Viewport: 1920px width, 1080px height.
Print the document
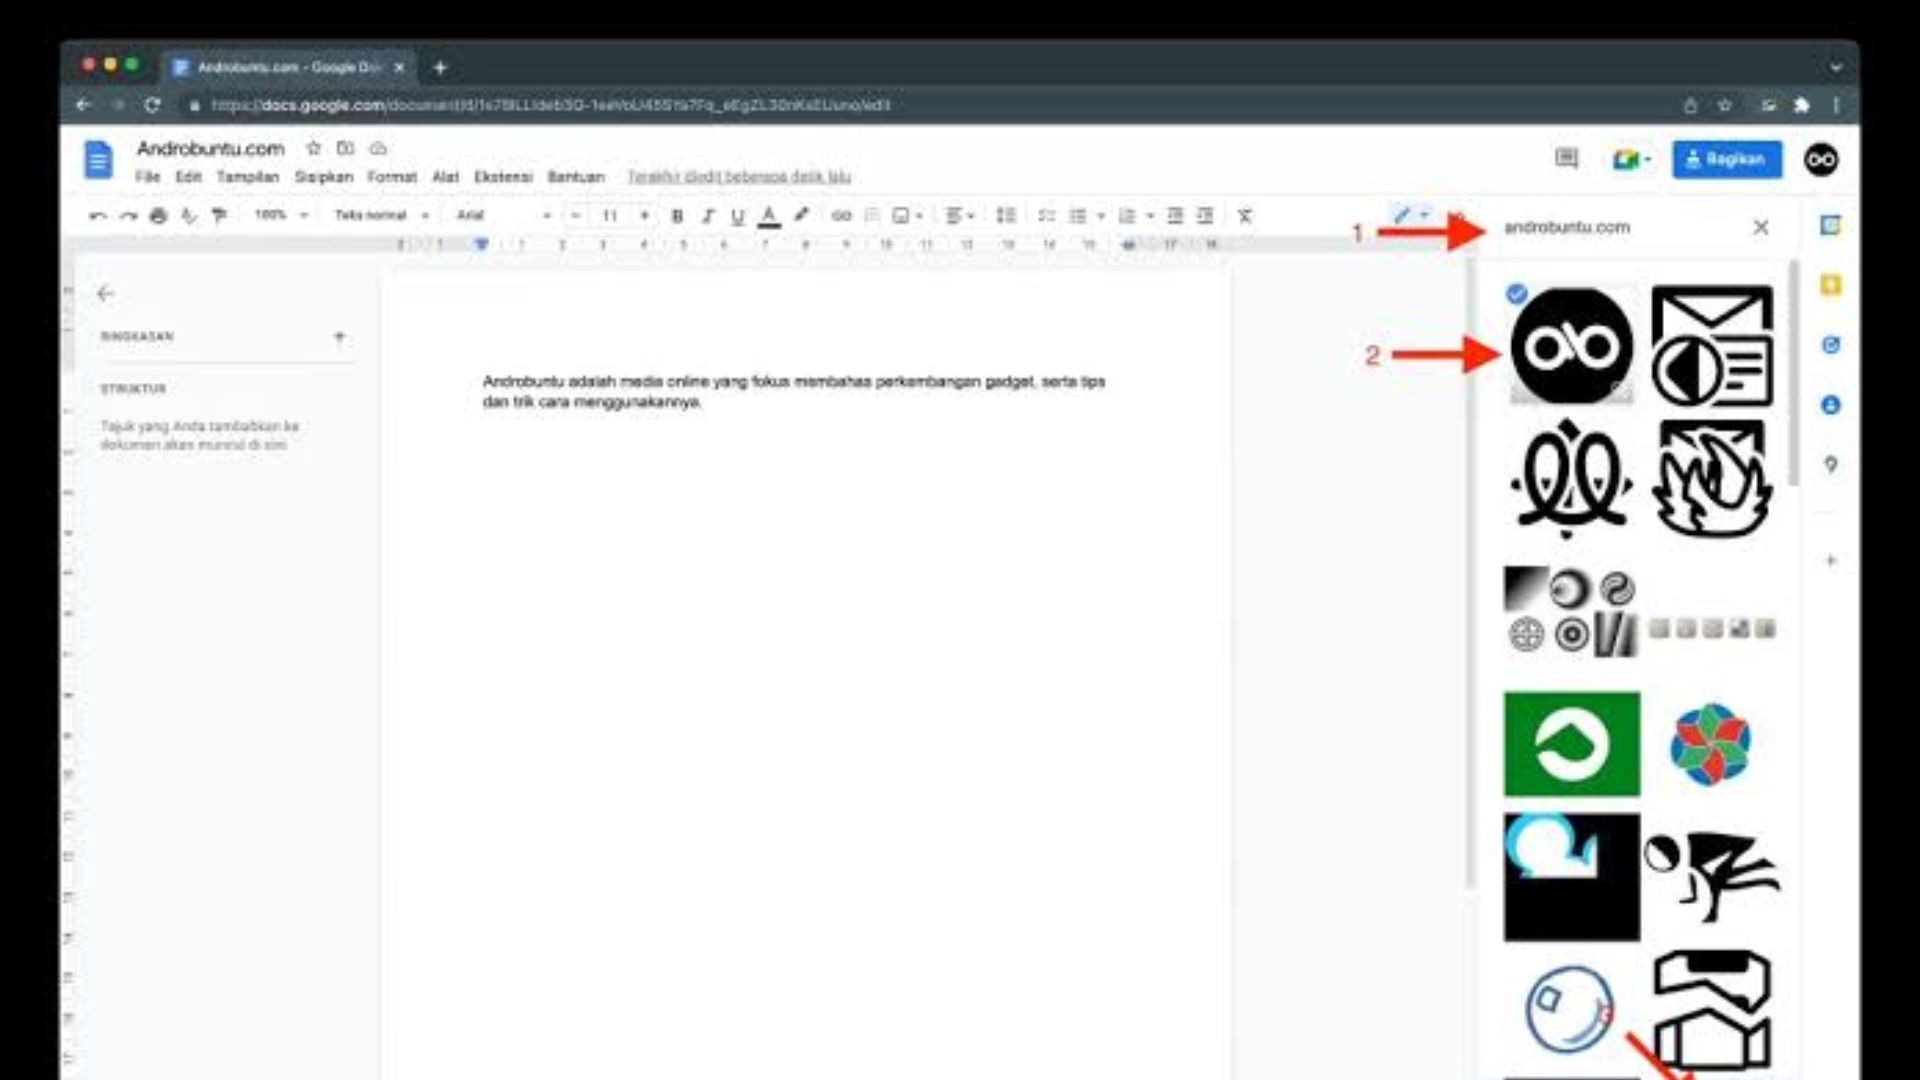(x=158, y=216)
